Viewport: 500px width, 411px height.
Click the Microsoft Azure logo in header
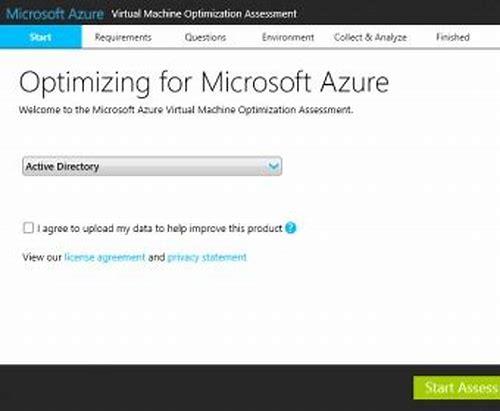[x=55, y=14]
